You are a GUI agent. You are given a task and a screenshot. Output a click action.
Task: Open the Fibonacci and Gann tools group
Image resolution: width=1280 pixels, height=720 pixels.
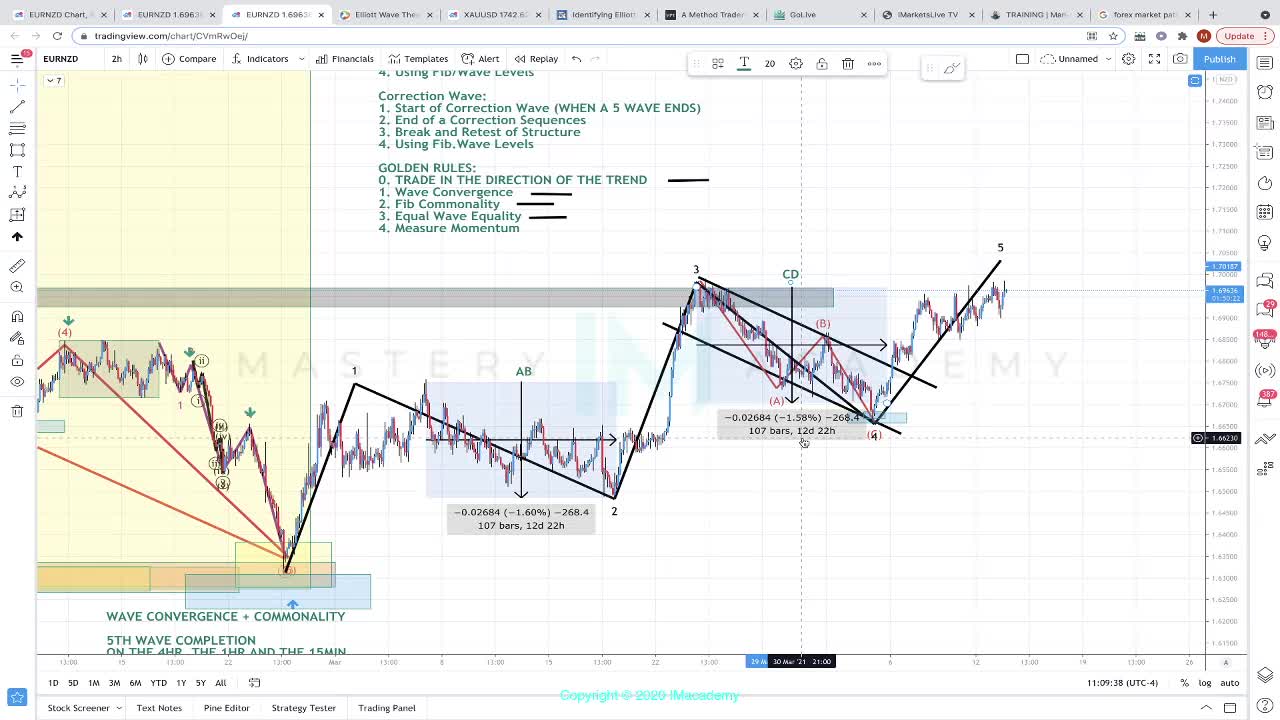click(17, 128)
